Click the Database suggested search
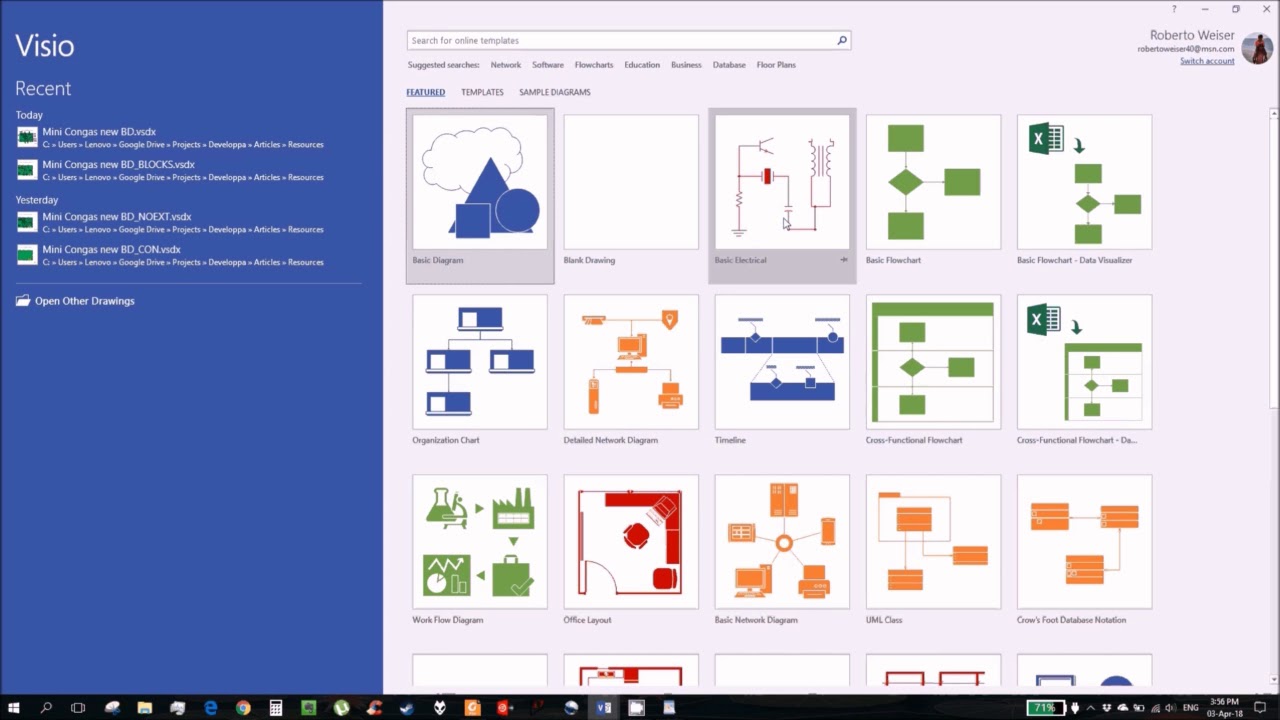1280x720 pixels. pos(729,65)
